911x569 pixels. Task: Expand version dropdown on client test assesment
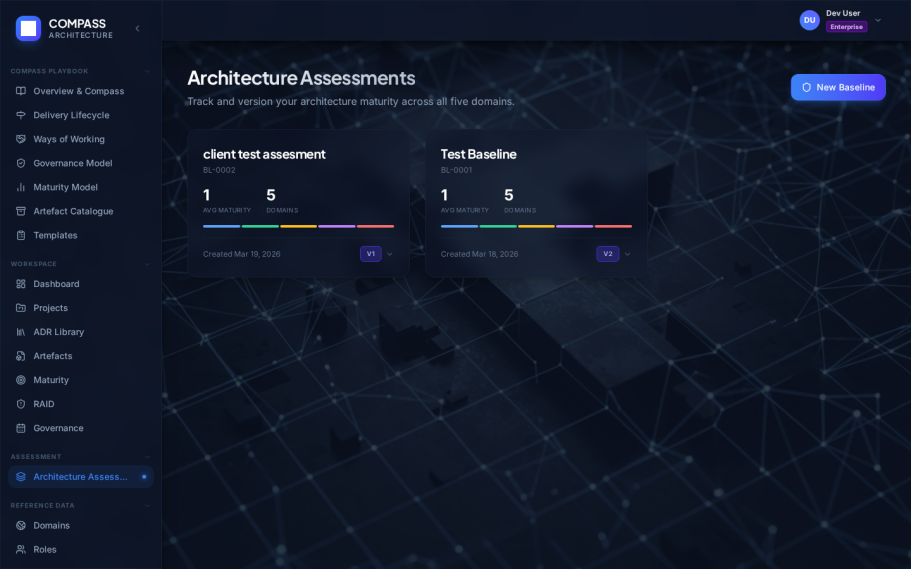389,254
